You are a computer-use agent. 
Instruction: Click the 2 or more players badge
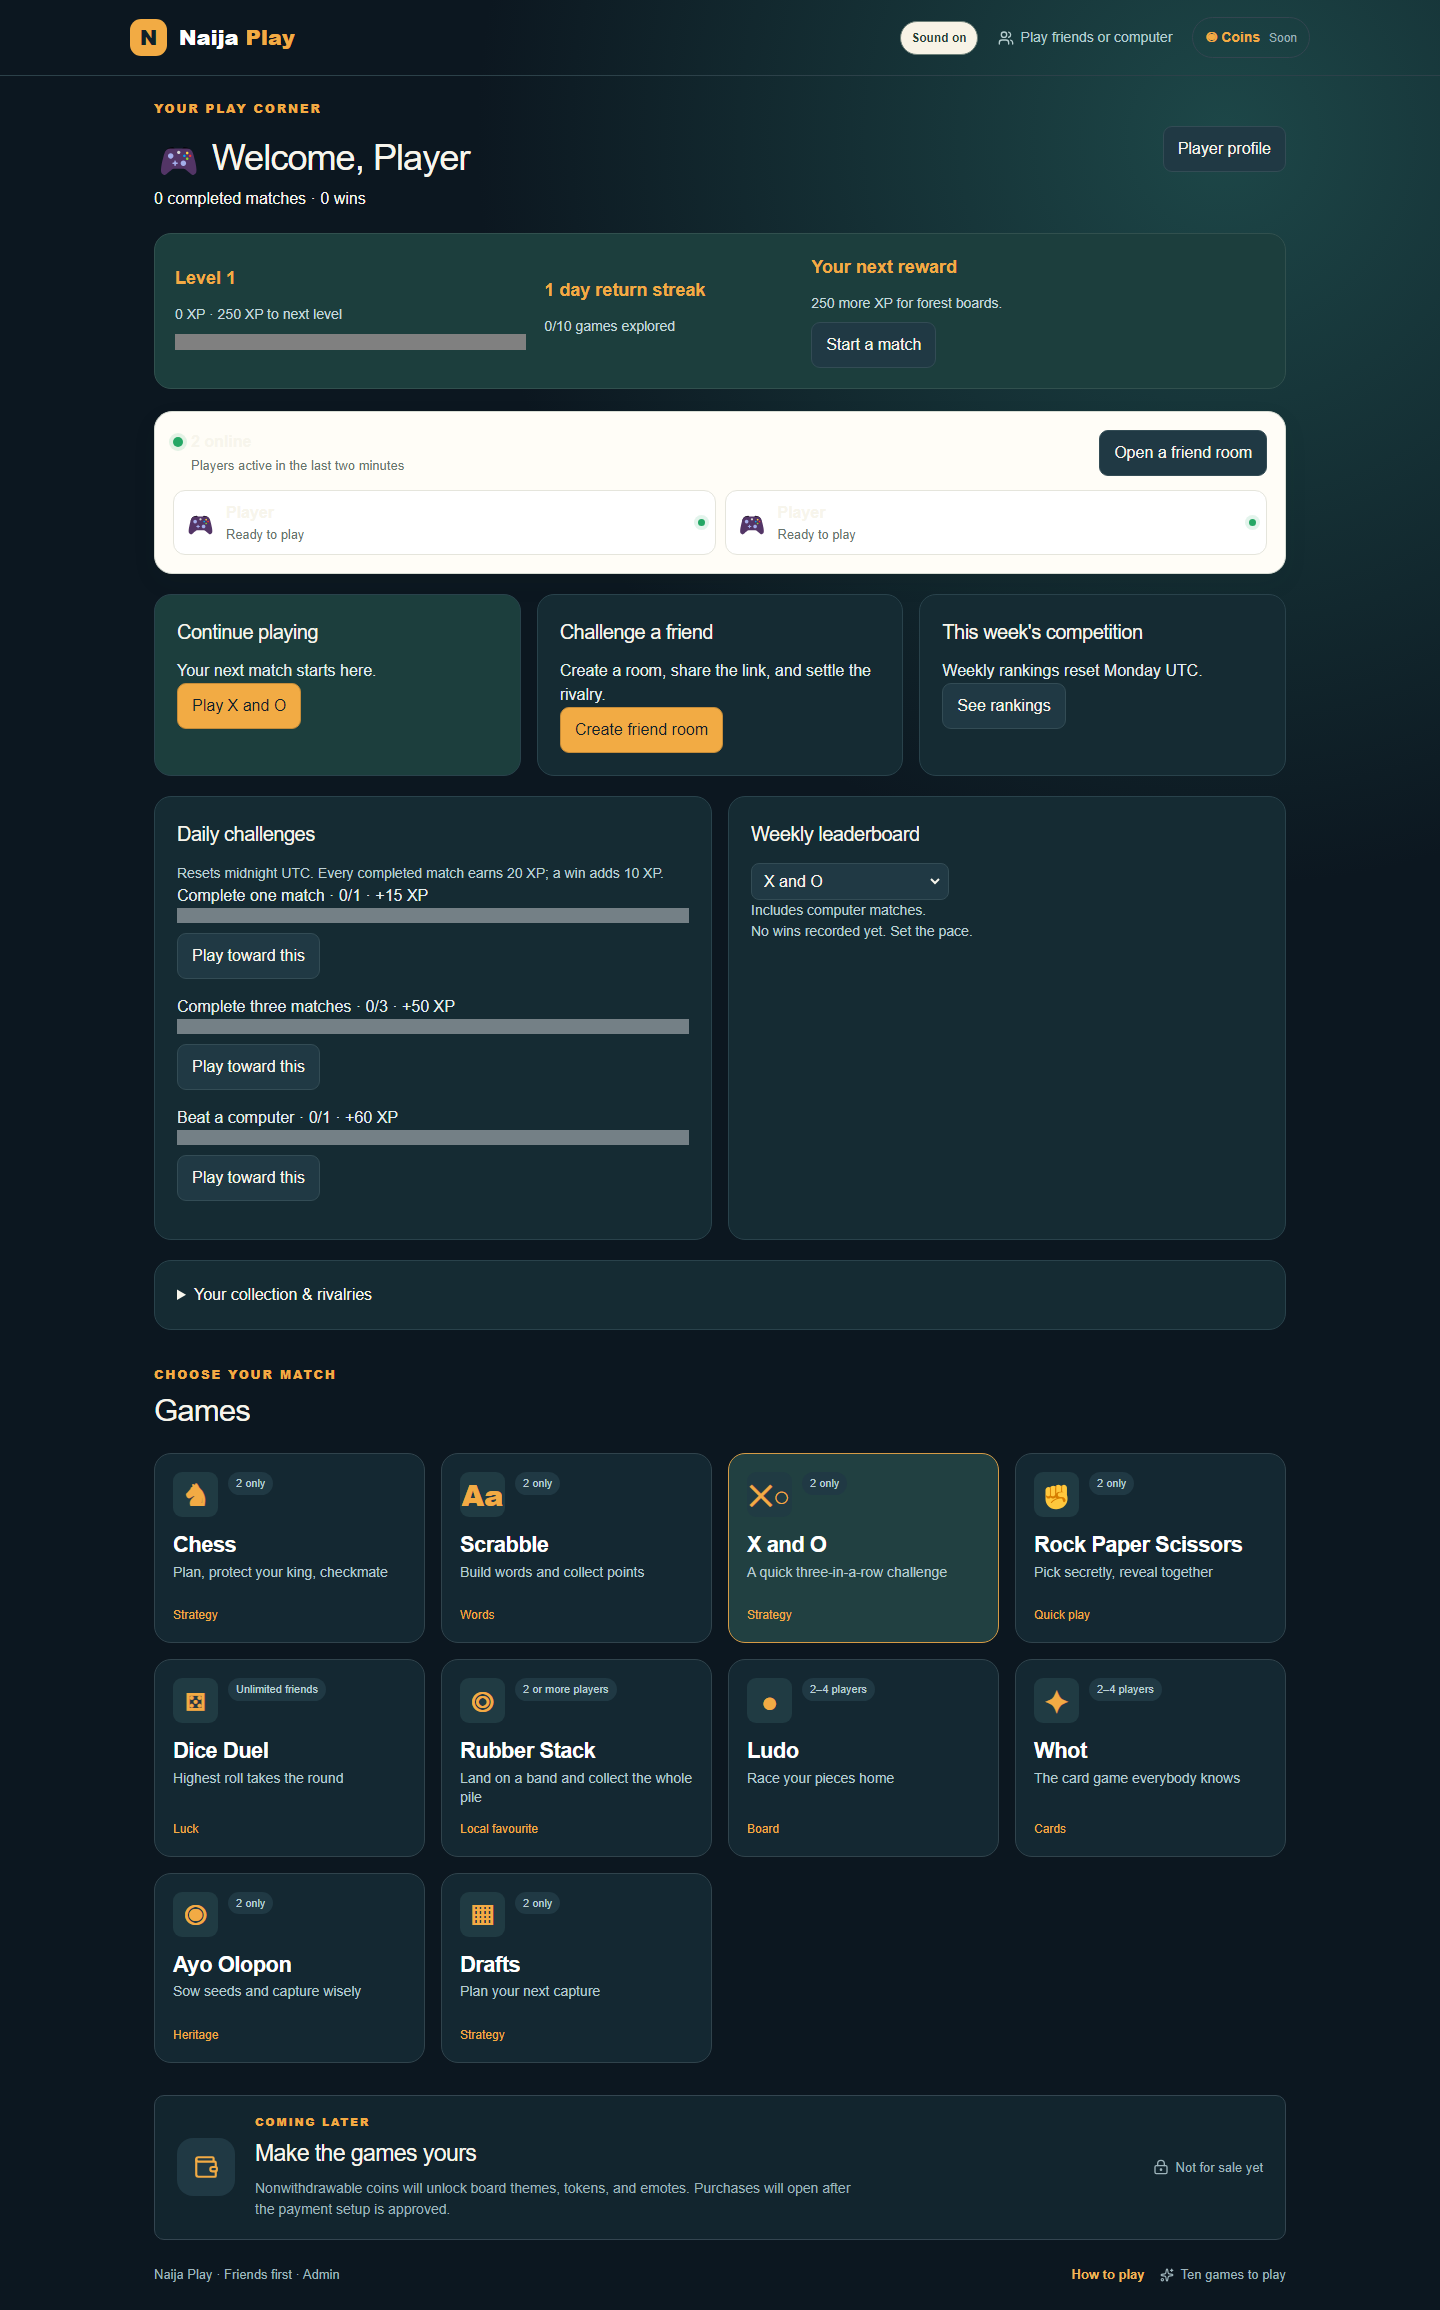point(565,1690)
